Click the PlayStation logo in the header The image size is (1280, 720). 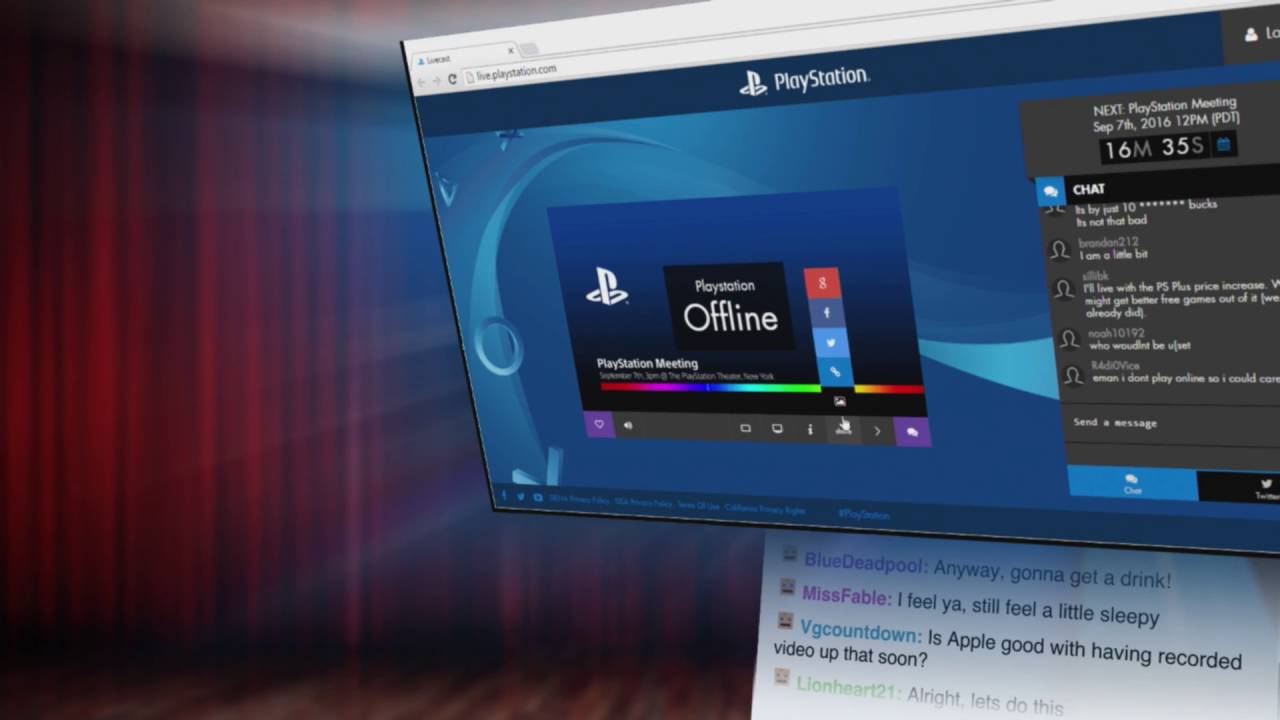[x=804, y=80]
